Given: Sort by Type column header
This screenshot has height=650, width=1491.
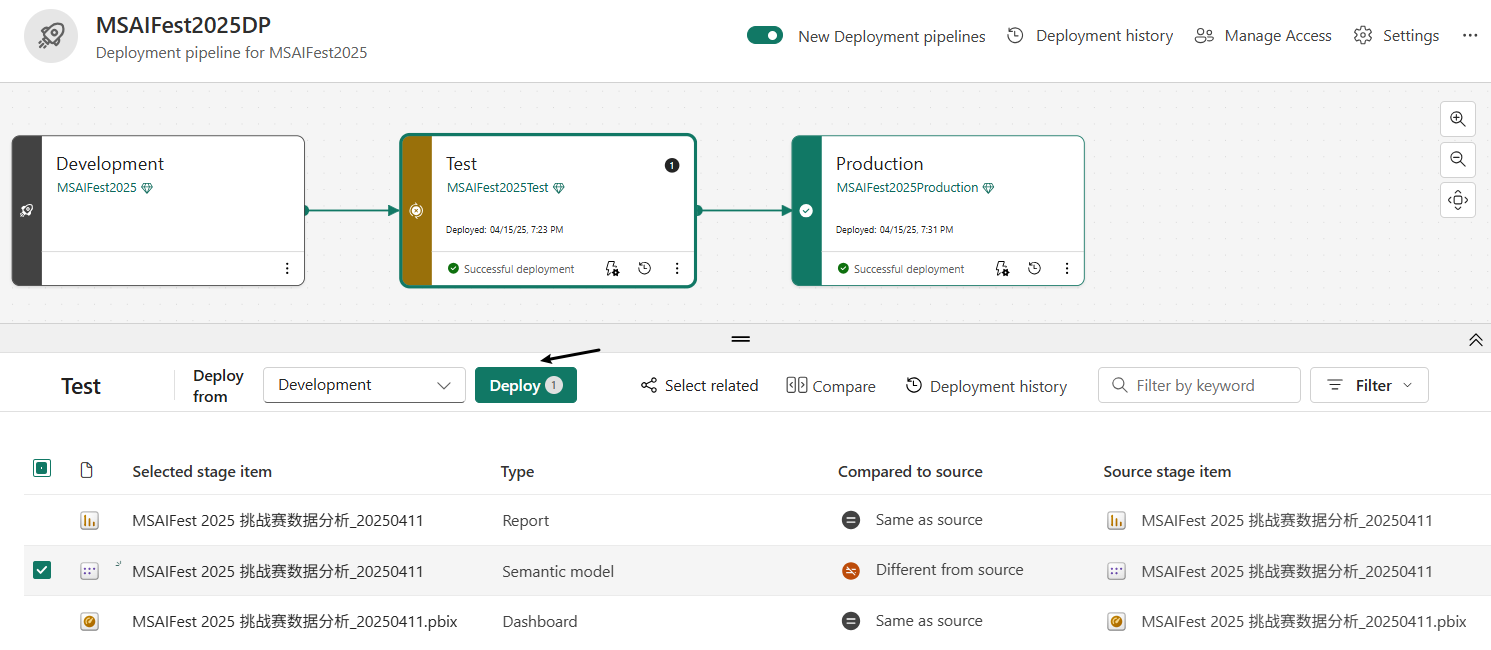Looking at the screenshot, I should click(517, 472).
